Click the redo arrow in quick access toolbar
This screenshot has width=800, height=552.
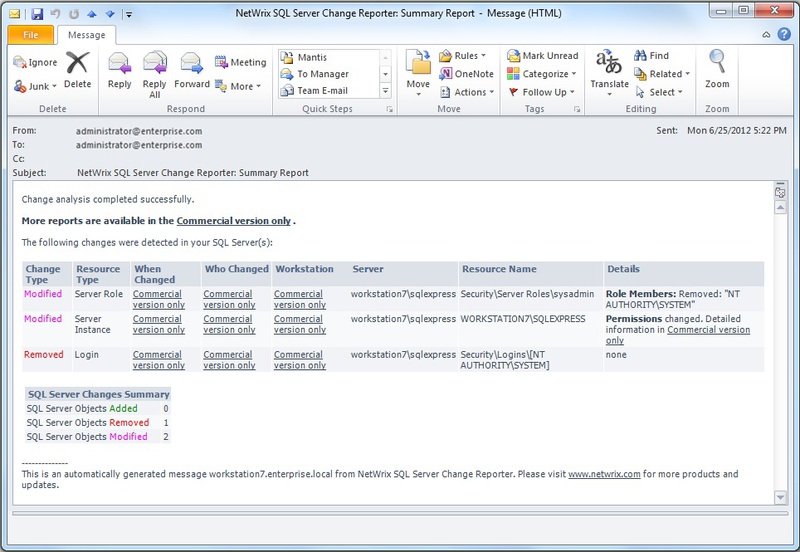coord(74,14)
